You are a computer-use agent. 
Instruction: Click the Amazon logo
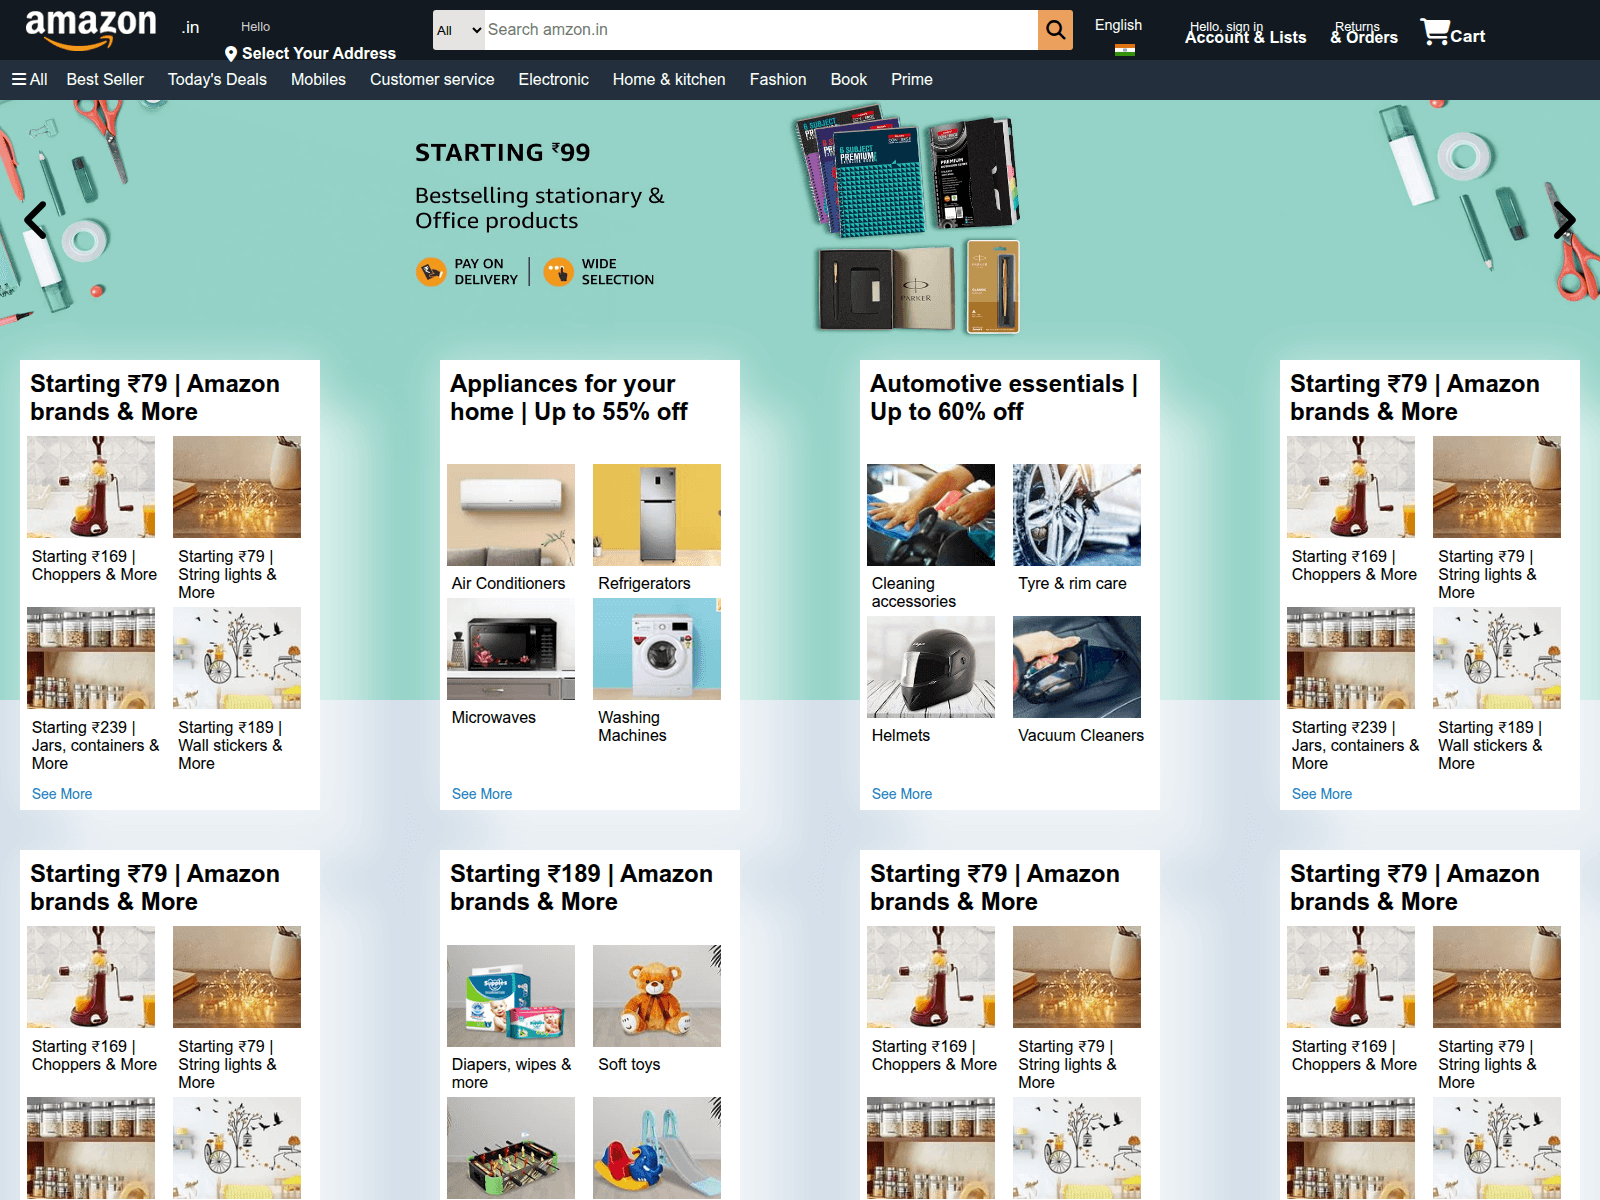[x=91, y=29]
